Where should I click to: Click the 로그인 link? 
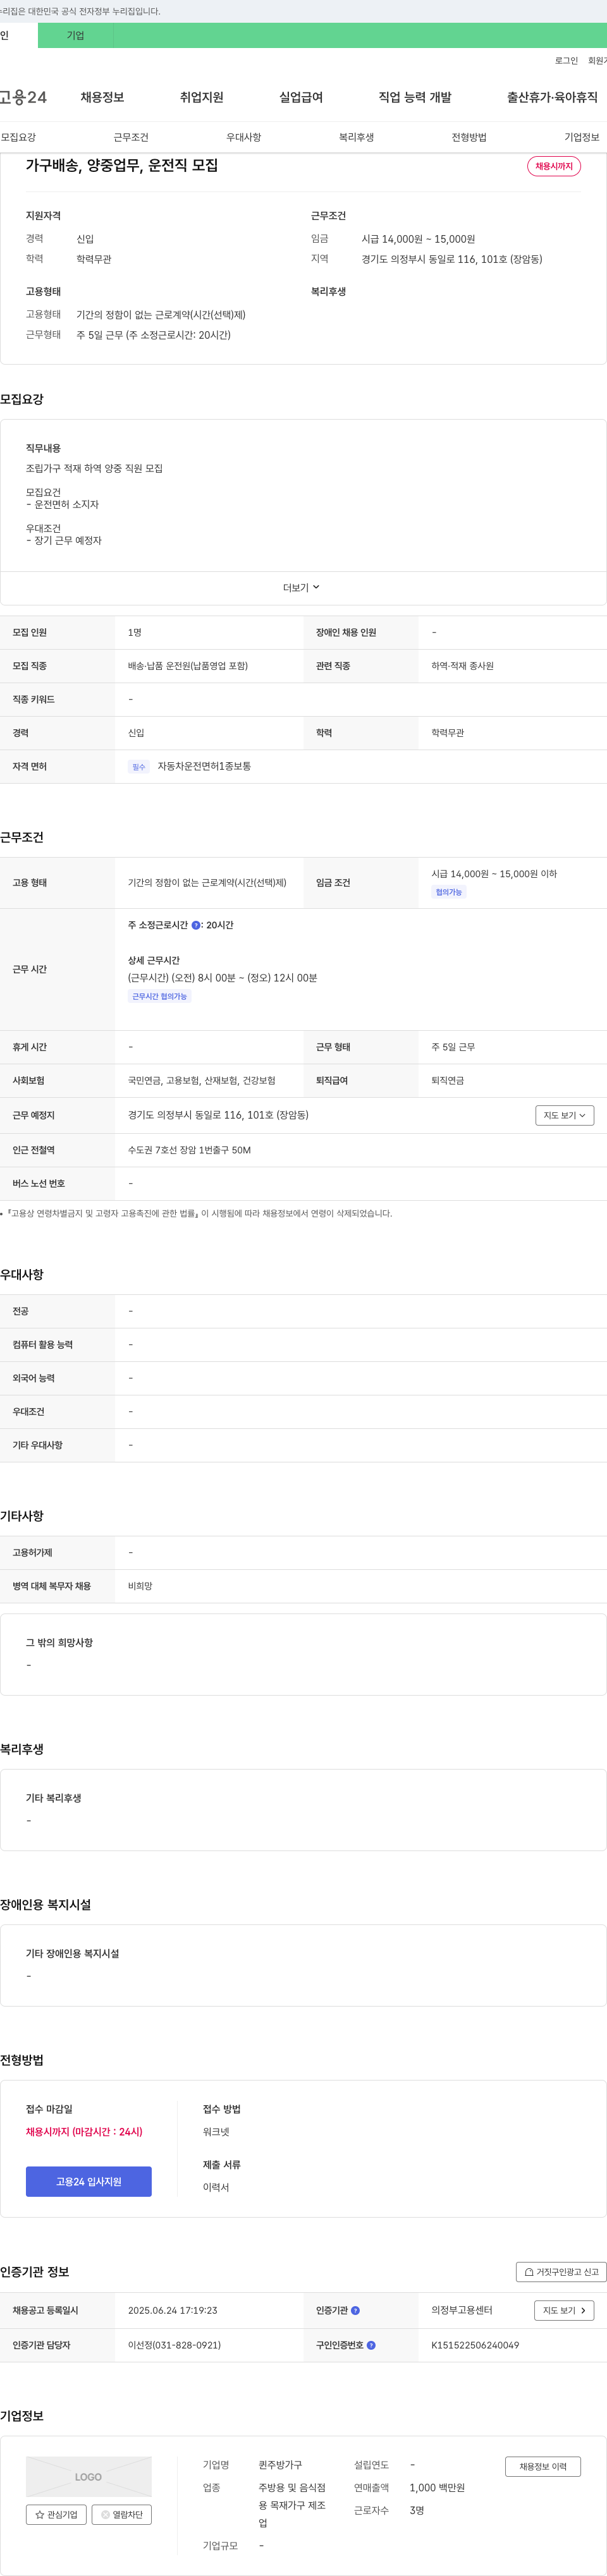point(566,61)
